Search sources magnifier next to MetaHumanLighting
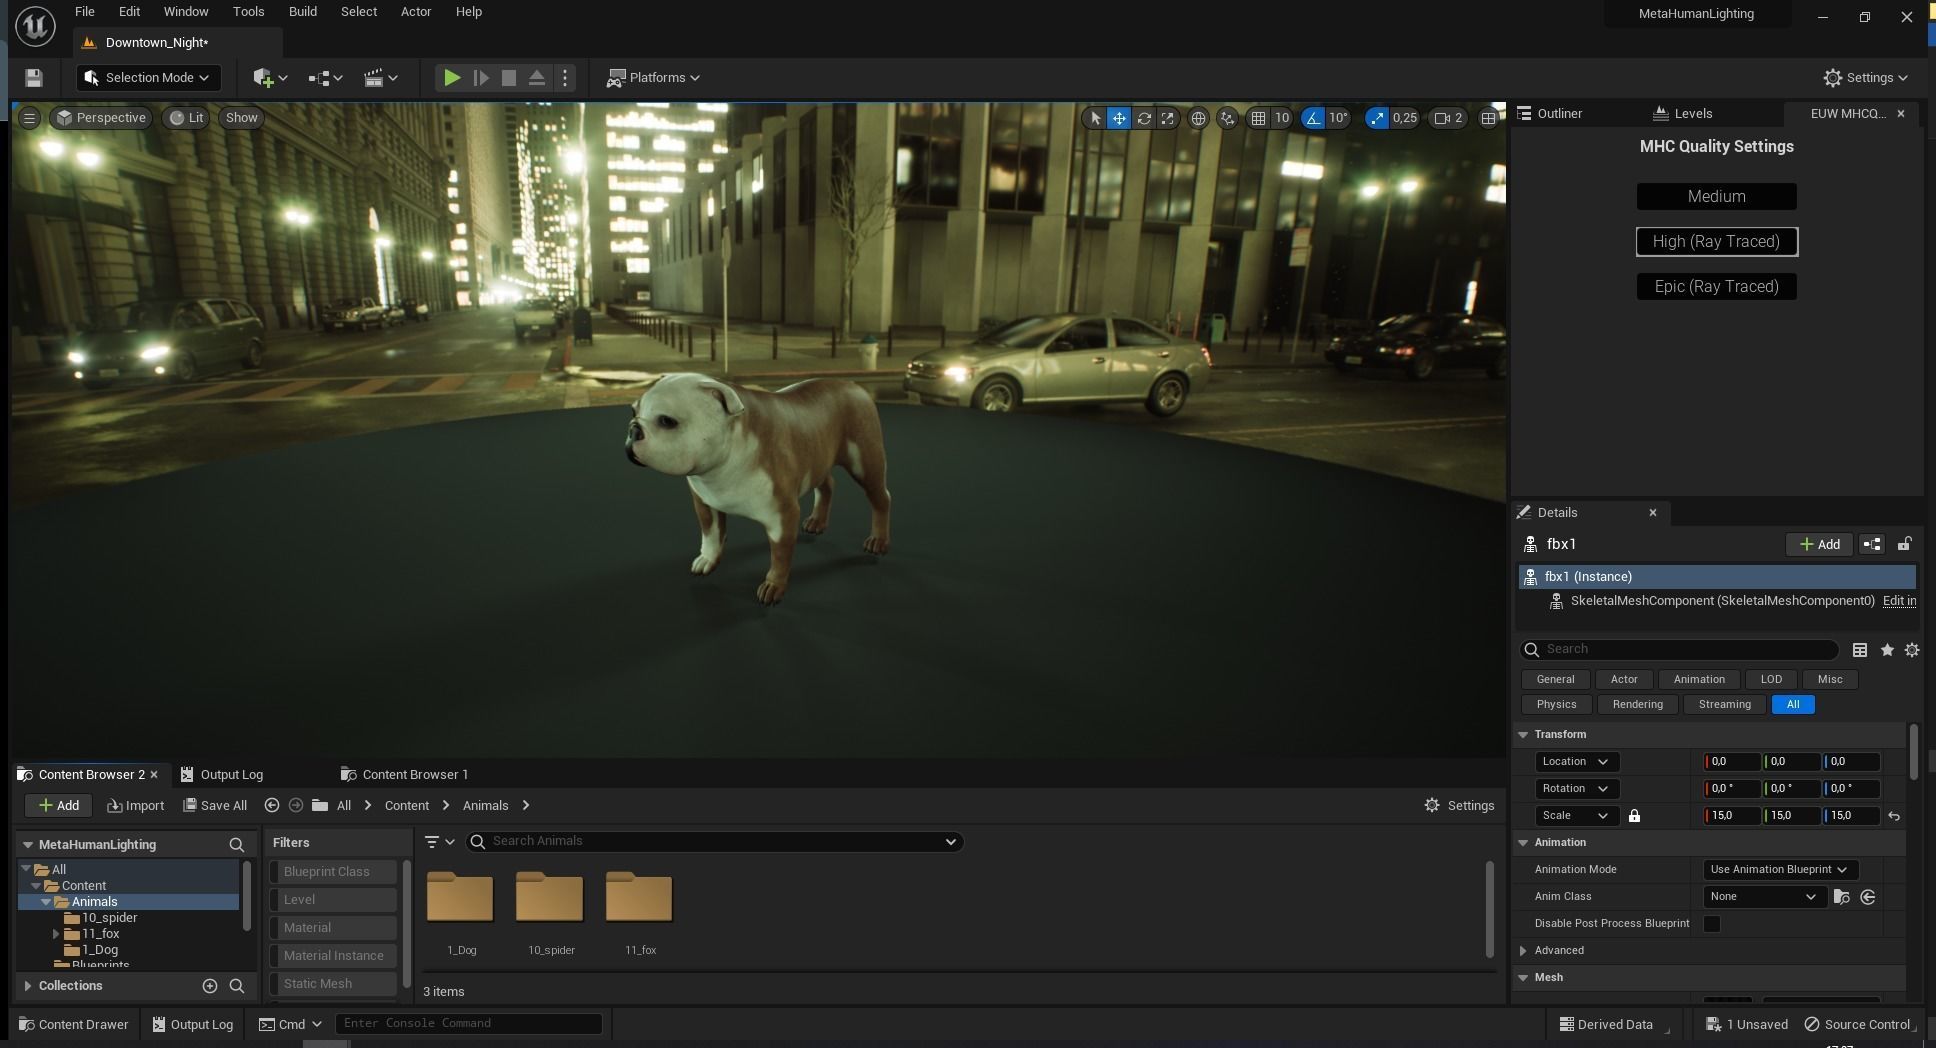Screen dimensions: 1936x1048 point(237,845)
